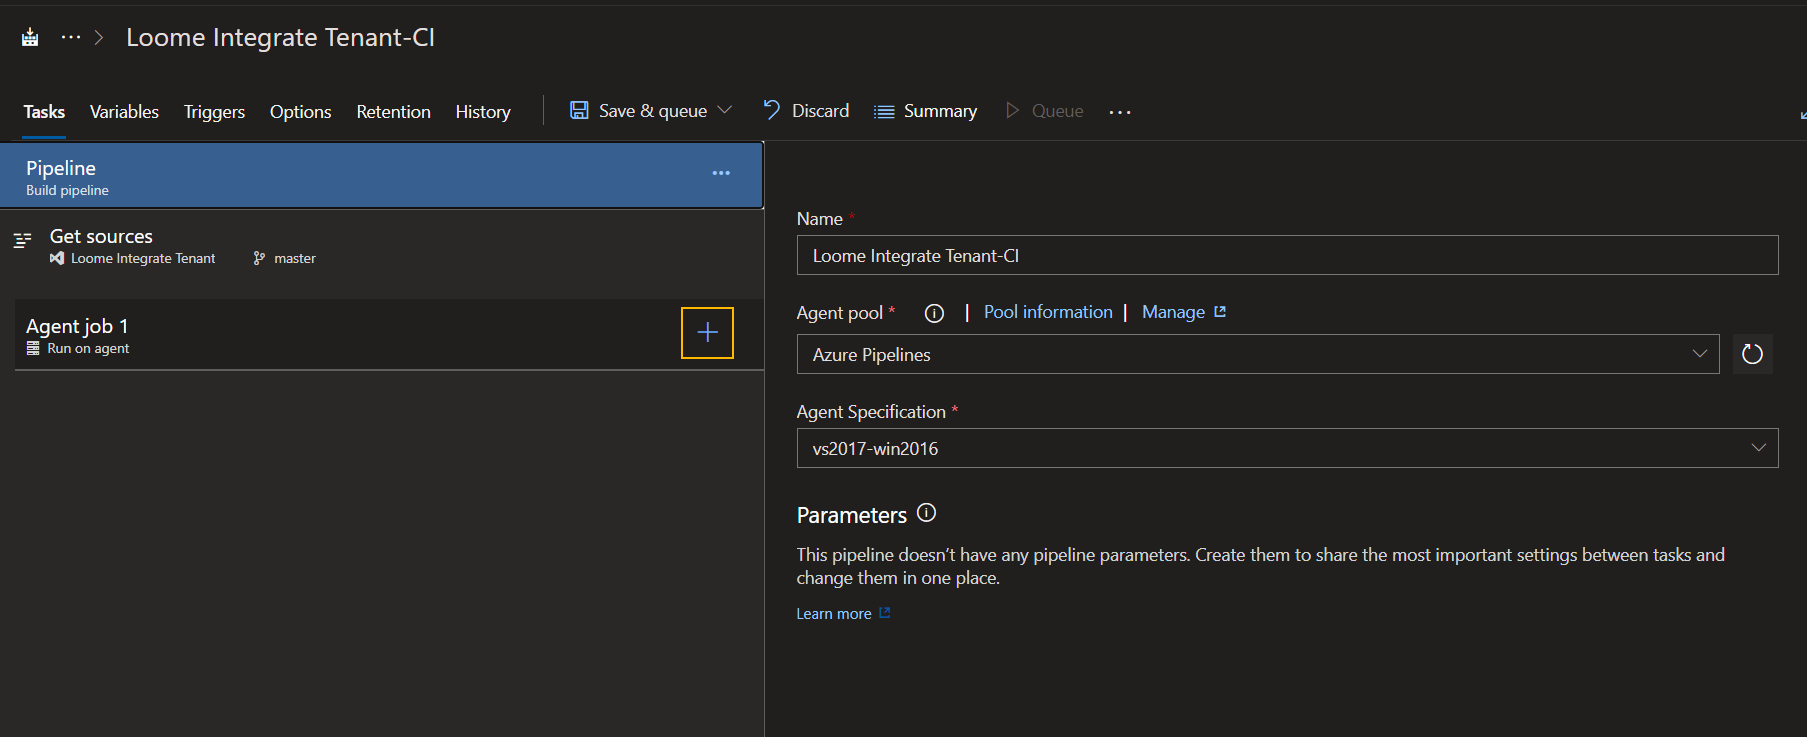Expand the Save & queue dropdown chevron
Screen dimensions: 1807x737
click(x=725, y=110)
